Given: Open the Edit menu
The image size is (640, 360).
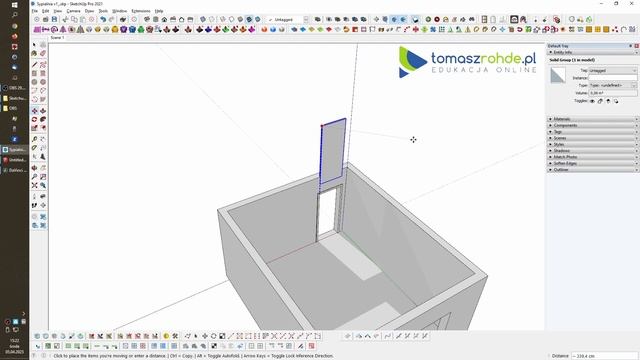Looking at the screenshot, I should click(45, 11).
